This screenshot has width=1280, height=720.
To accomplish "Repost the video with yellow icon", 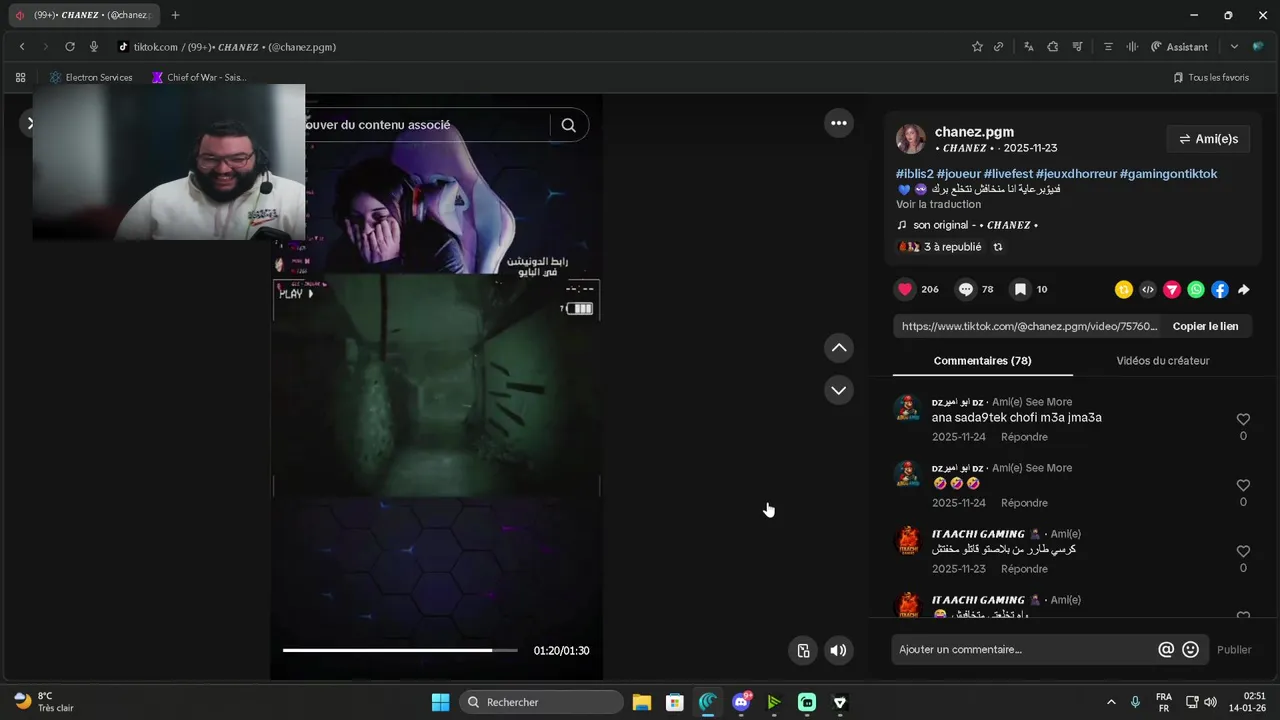I will [1124, 290].
